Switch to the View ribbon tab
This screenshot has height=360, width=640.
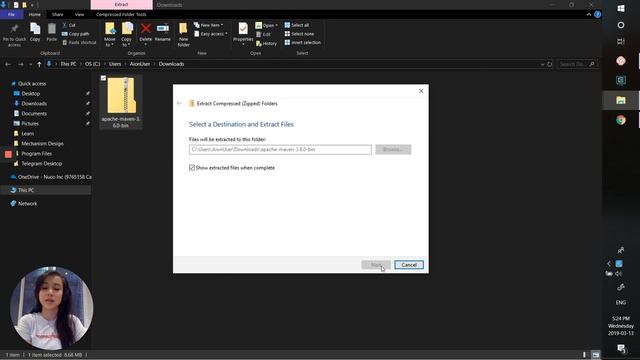pyautogui.click(x=79, y=14)
